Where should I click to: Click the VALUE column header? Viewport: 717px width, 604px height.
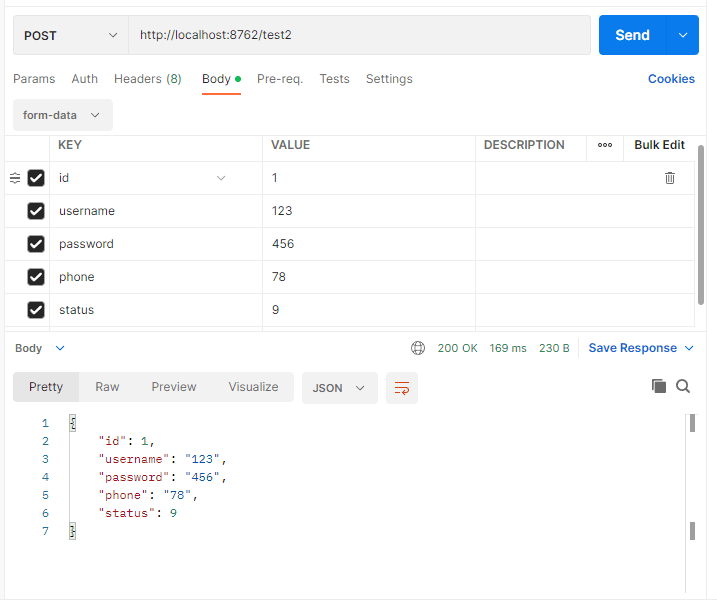[x=290, y=145]
